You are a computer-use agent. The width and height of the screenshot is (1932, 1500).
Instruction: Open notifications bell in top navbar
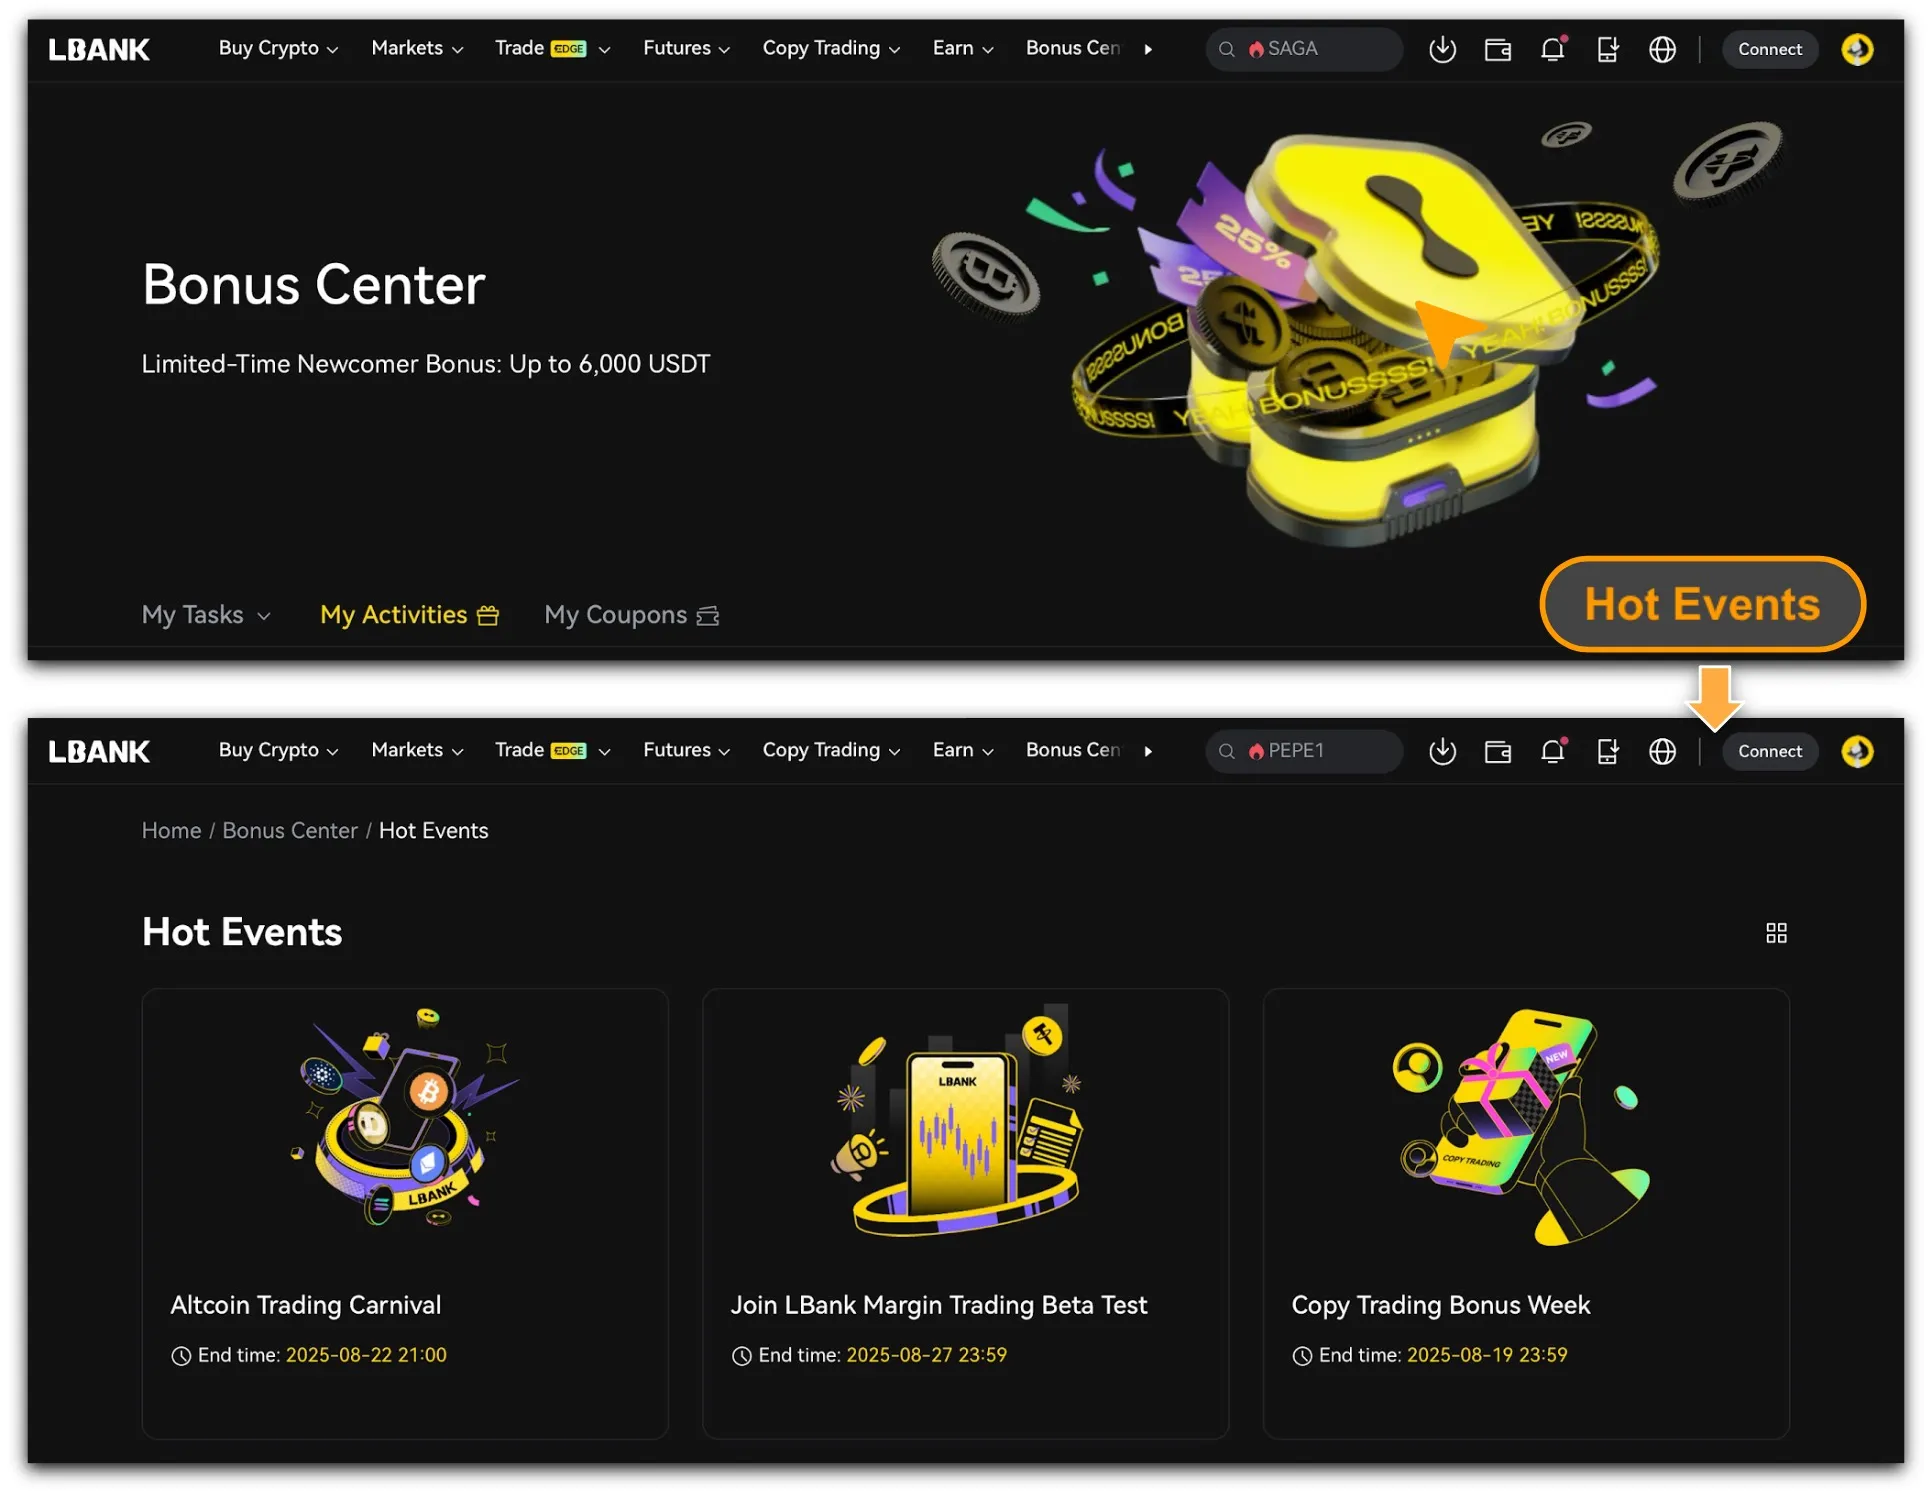pos(1553,49)
